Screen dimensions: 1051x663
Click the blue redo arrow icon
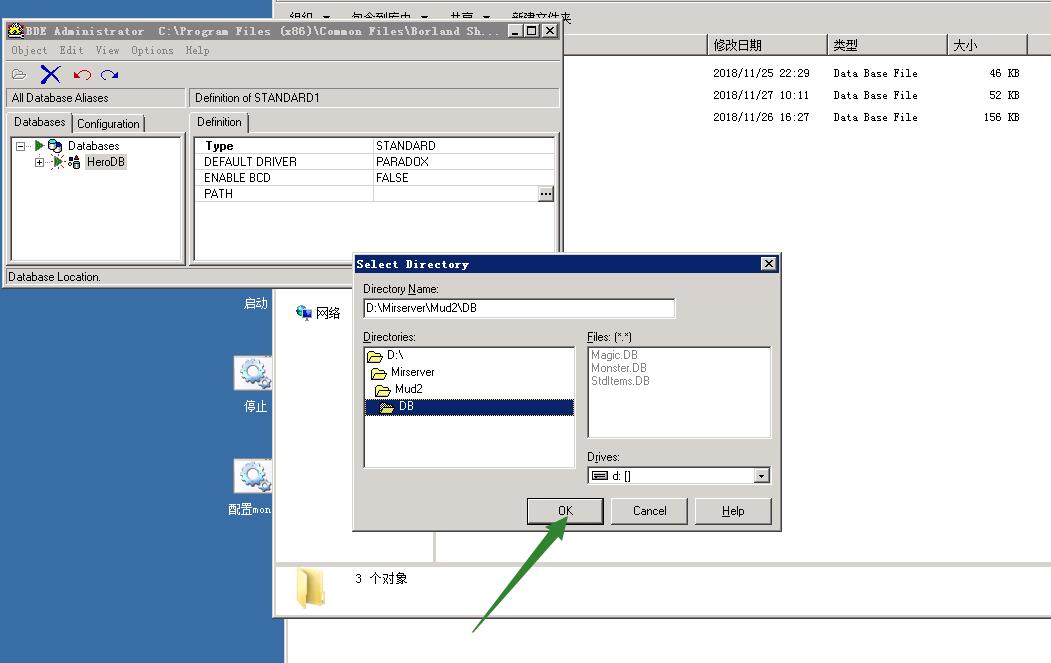tap(110, 74)
